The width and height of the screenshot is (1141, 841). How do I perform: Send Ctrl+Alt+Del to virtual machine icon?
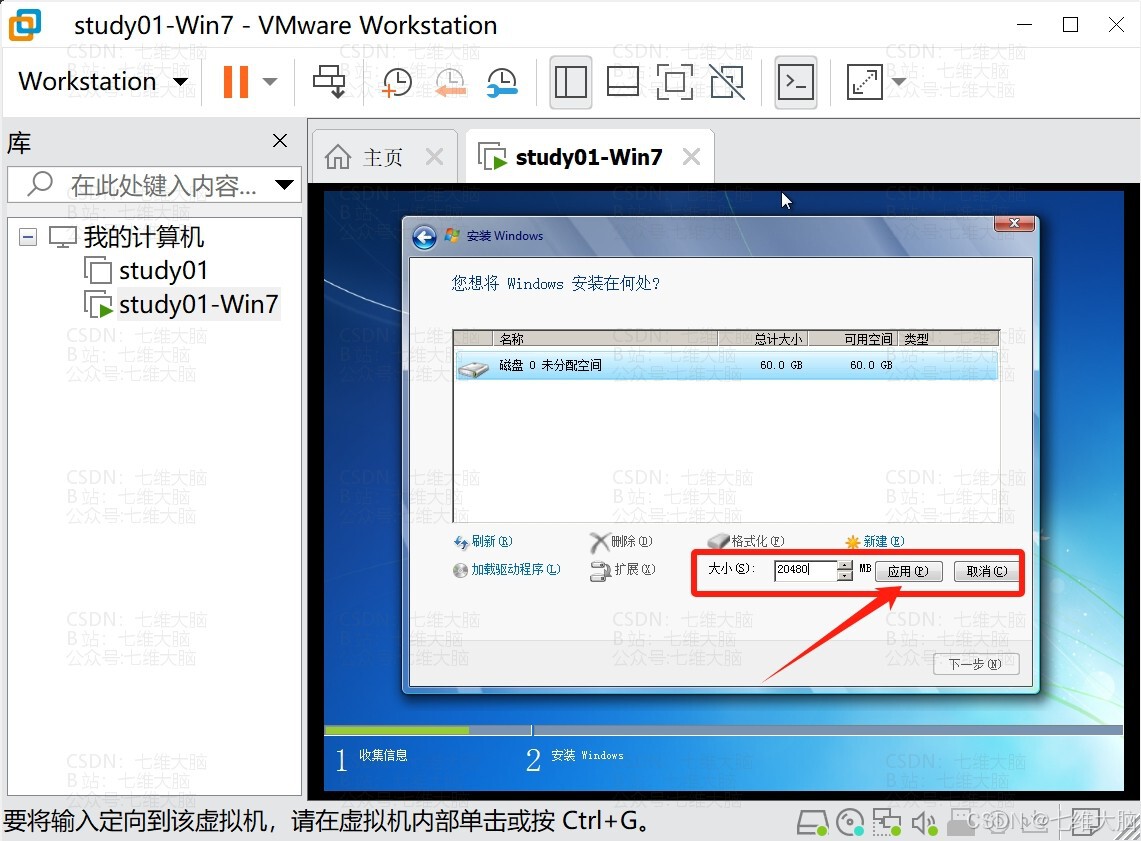[329, 81]
